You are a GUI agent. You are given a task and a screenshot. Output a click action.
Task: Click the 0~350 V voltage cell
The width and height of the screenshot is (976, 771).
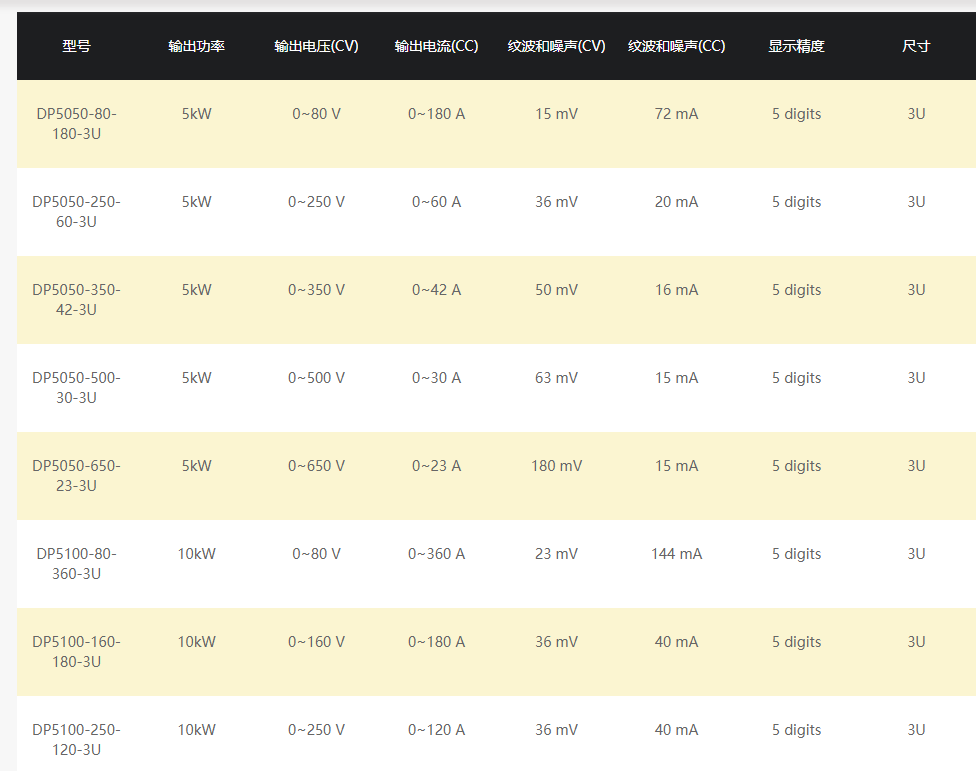pos(316,290)
